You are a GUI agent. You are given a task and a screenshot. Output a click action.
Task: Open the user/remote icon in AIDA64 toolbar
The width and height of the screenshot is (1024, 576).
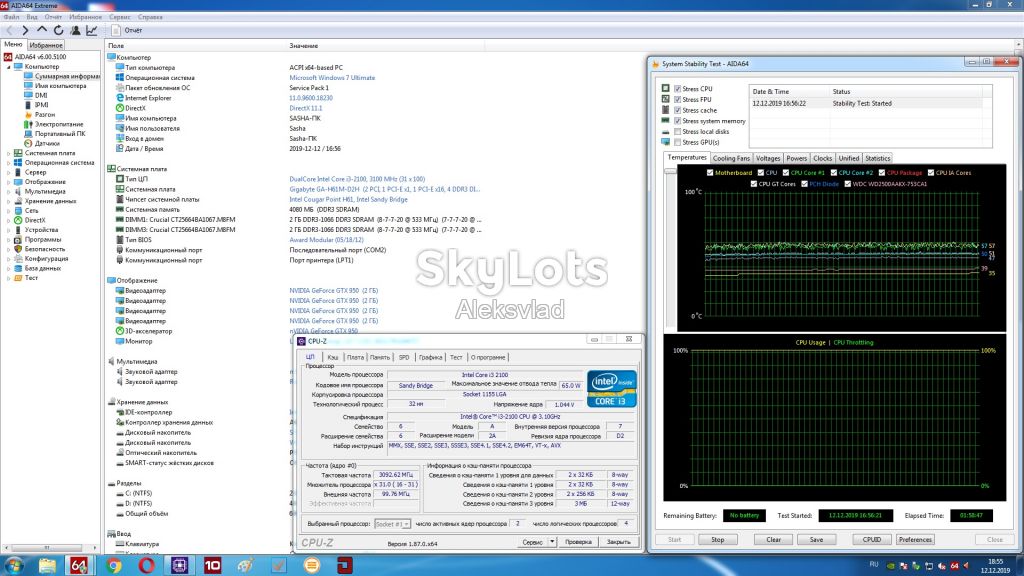(75, 30)
